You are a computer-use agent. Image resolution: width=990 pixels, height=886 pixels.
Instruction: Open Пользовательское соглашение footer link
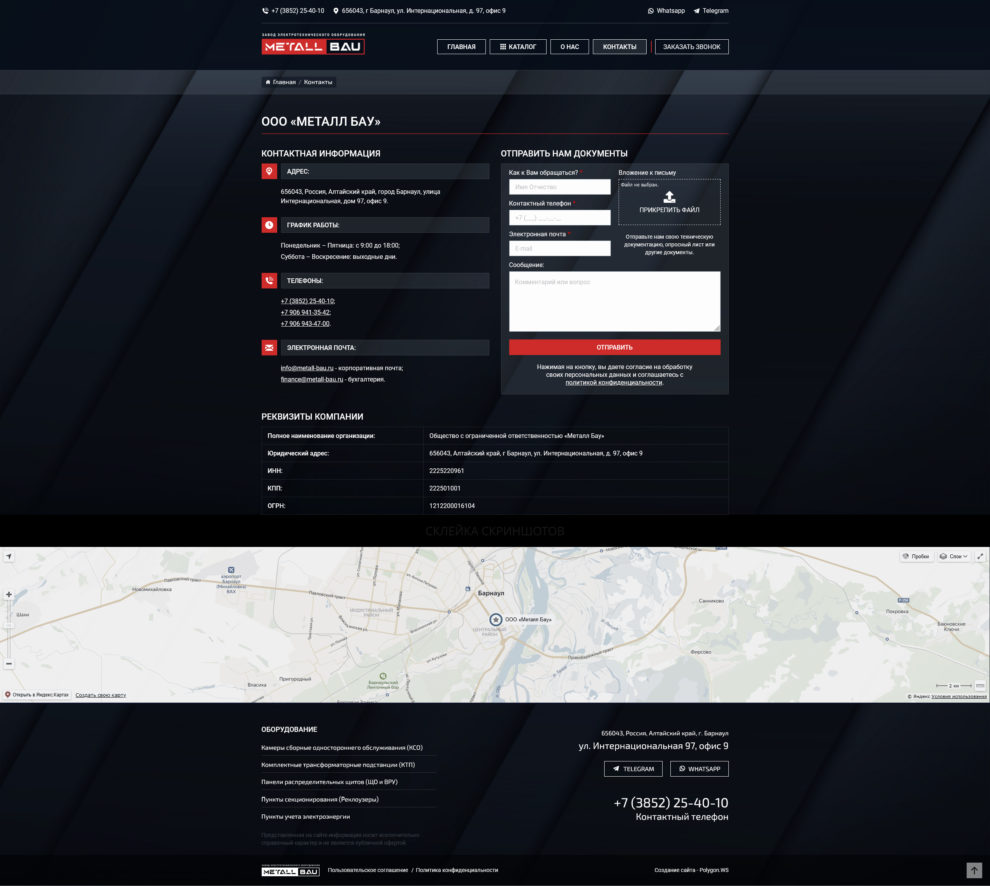367,870
